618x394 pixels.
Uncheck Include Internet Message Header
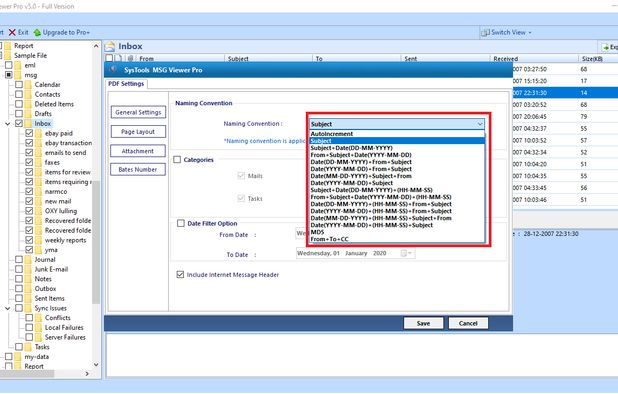click(x=180, y=275)
